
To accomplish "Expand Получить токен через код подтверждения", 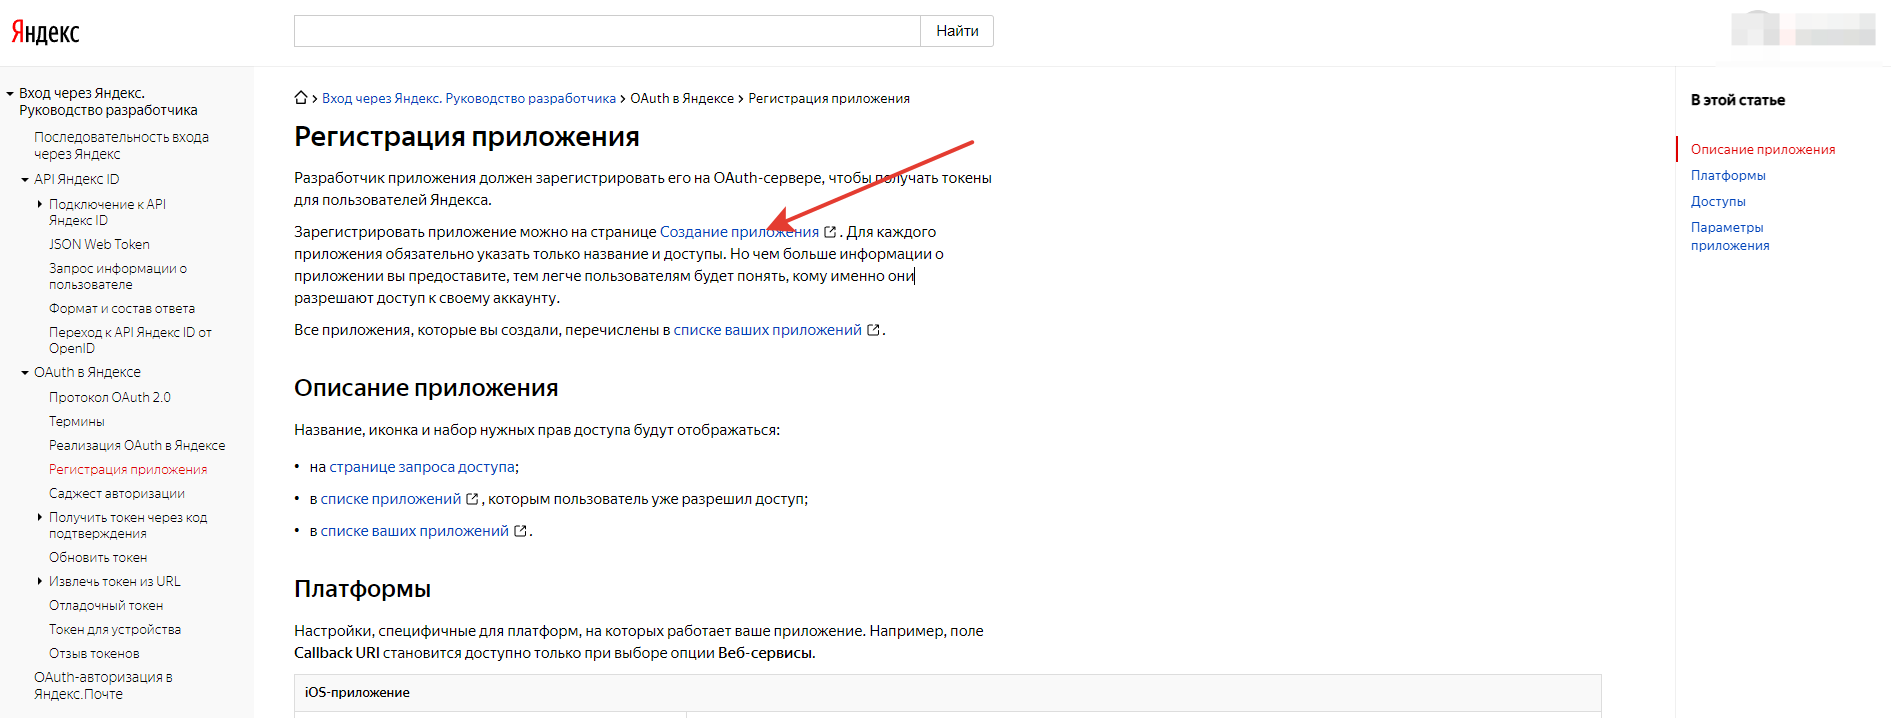I will pos(40,517).
